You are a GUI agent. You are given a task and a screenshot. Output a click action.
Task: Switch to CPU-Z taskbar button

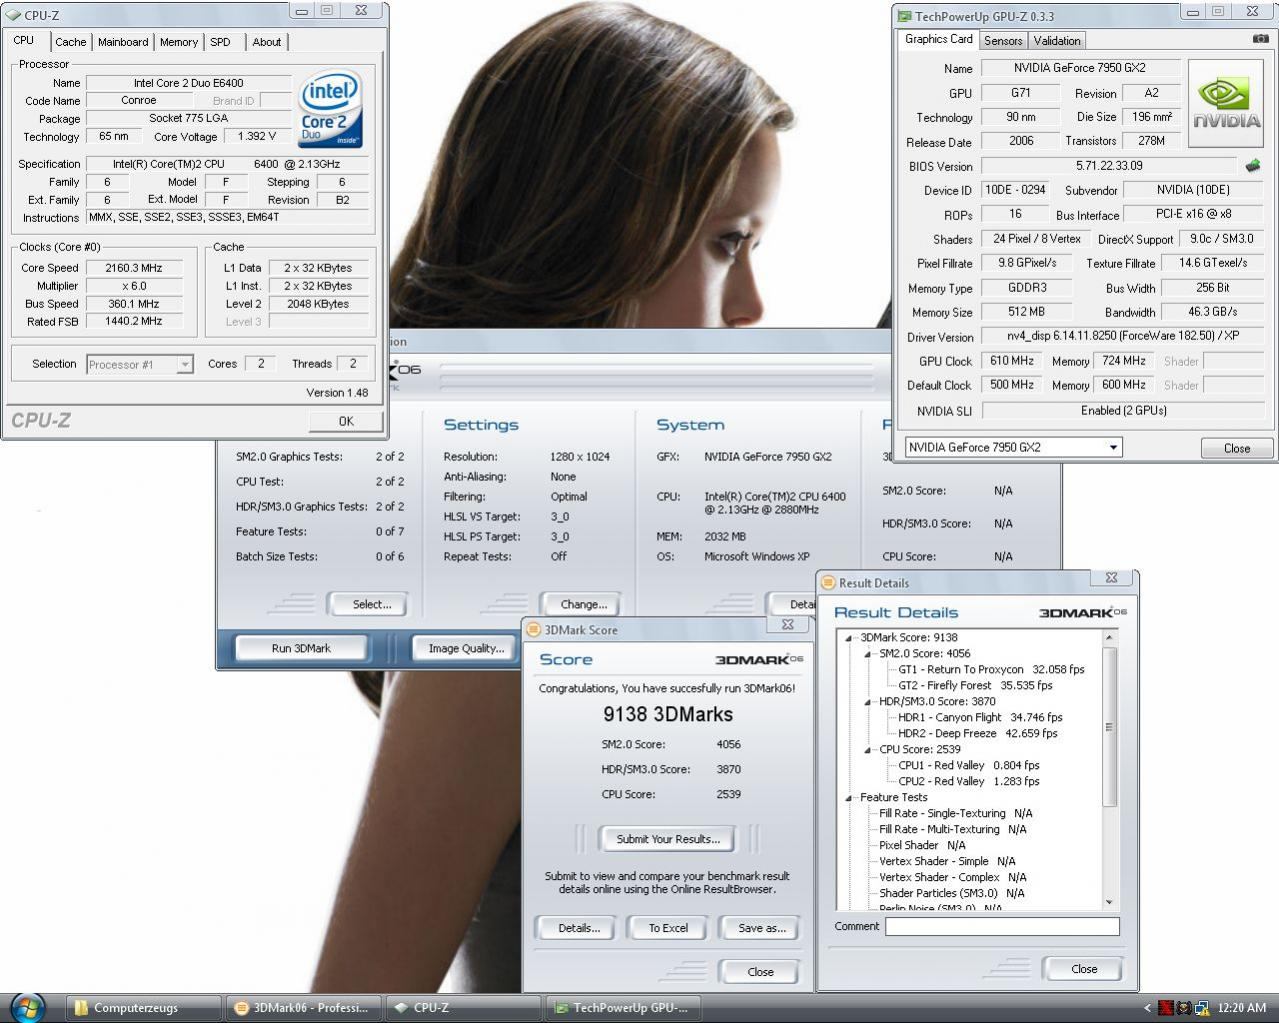[464, 1008]
